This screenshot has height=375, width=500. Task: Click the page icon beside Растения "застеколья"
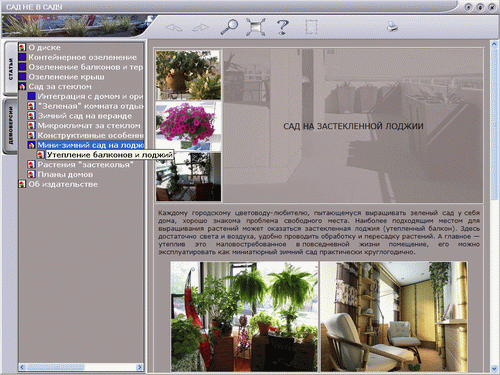tap(31, 165)
